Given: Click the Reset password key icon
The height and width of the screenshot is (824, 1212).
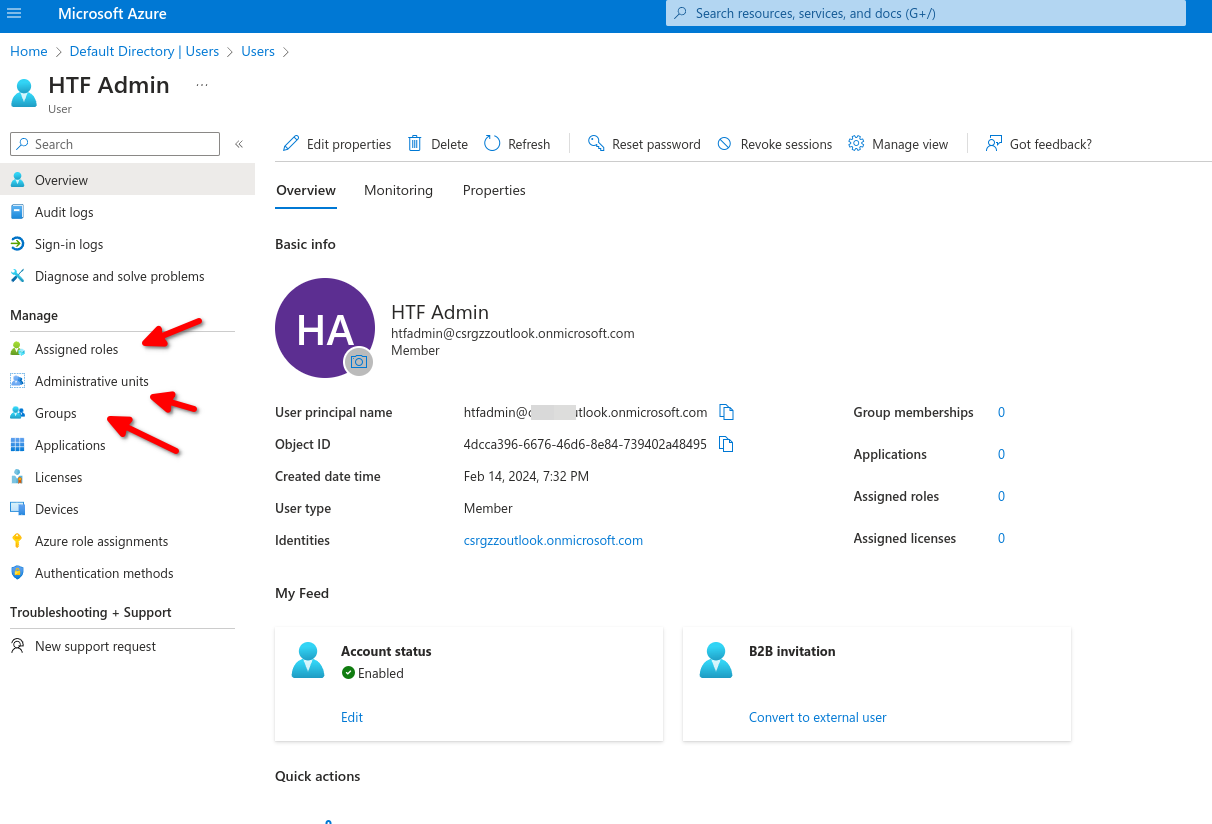Looking at the screenshot, I should pos(596,144).
